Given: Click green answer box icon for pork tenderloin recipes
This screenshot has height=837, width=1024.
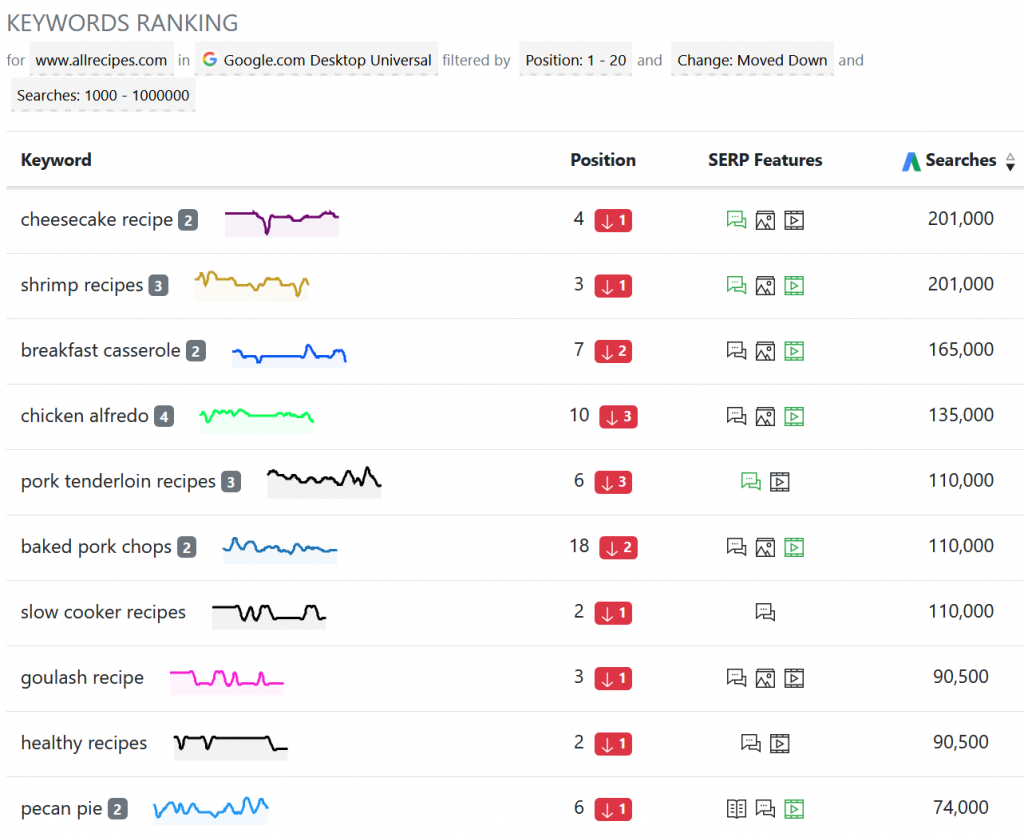Looking at the screenshot, I should pyautogui.click(x=750, y=481).
